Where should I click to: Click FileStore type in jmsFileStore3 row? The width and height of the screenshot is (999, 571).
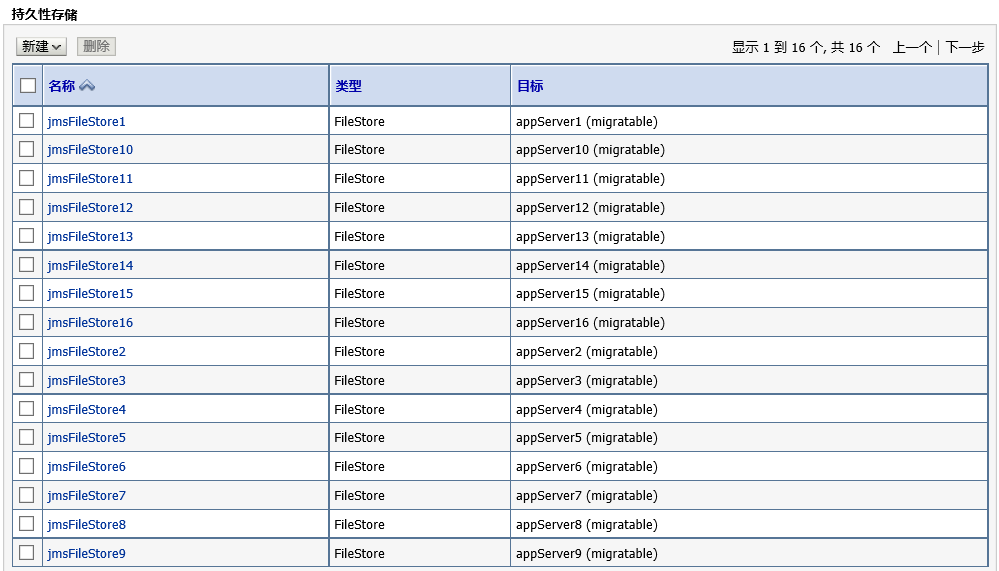(x=359, y=381)
